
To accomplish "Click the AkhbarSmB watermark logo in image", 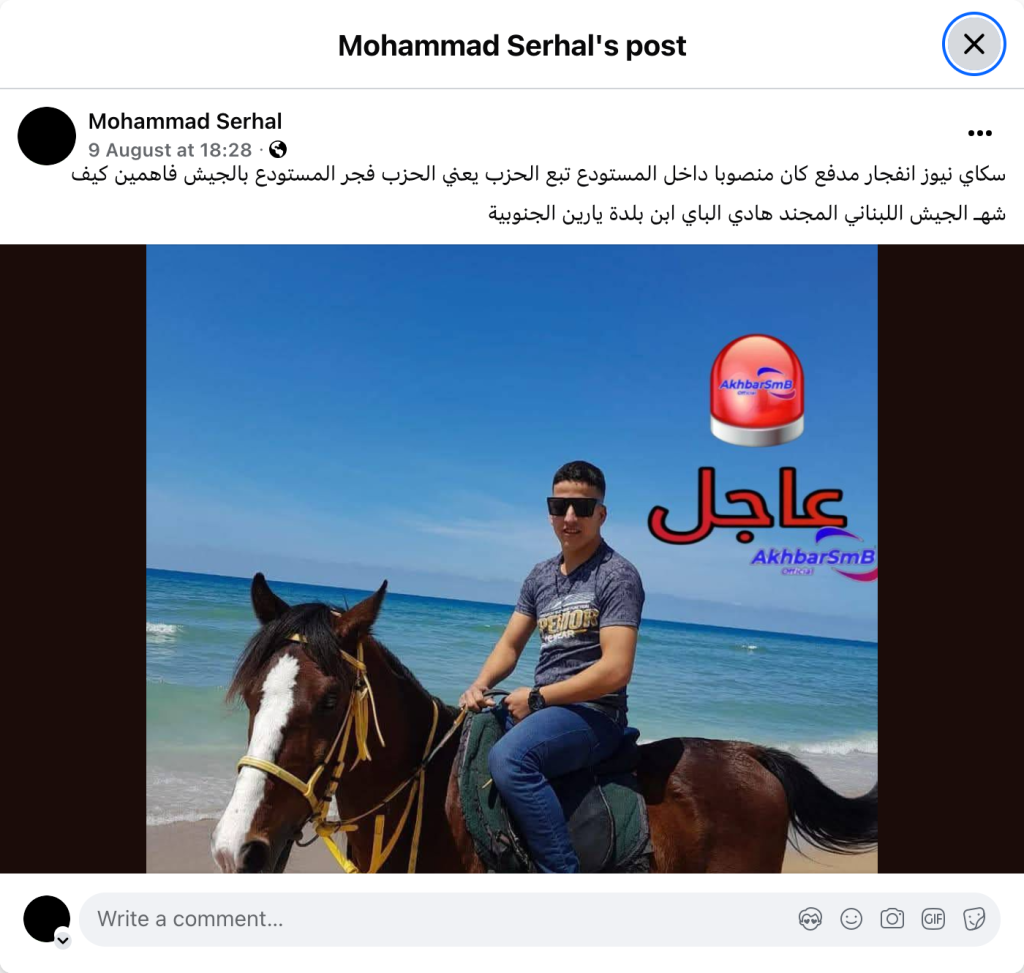I will tap(813, 559).
